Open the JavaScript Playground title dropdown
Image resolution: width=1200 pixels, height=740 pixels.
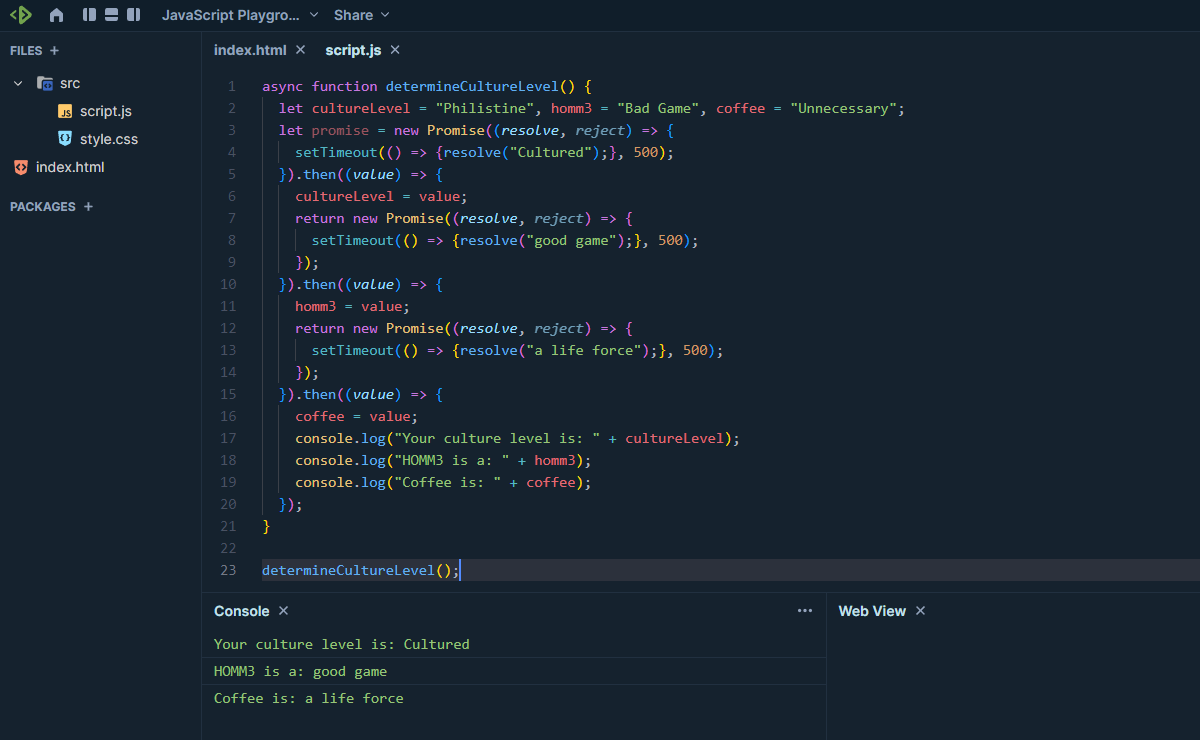(240, 15)
